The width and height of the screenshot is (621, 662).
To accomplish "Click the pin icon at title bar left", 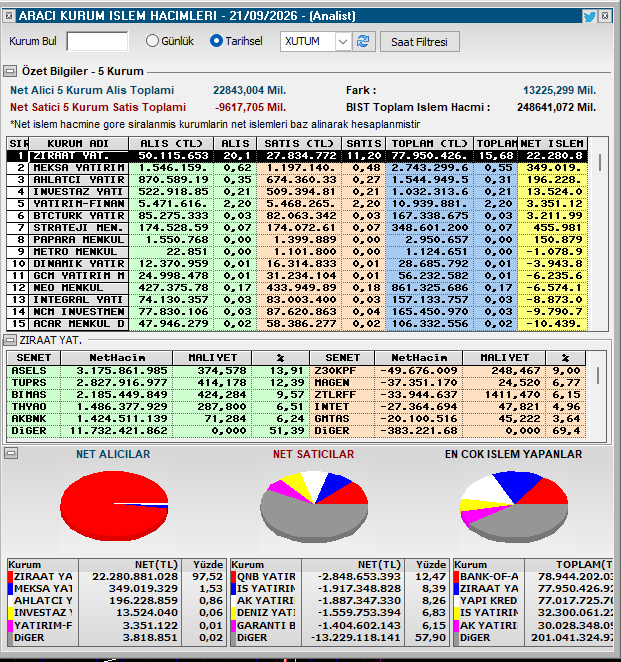I will (8, 16).
